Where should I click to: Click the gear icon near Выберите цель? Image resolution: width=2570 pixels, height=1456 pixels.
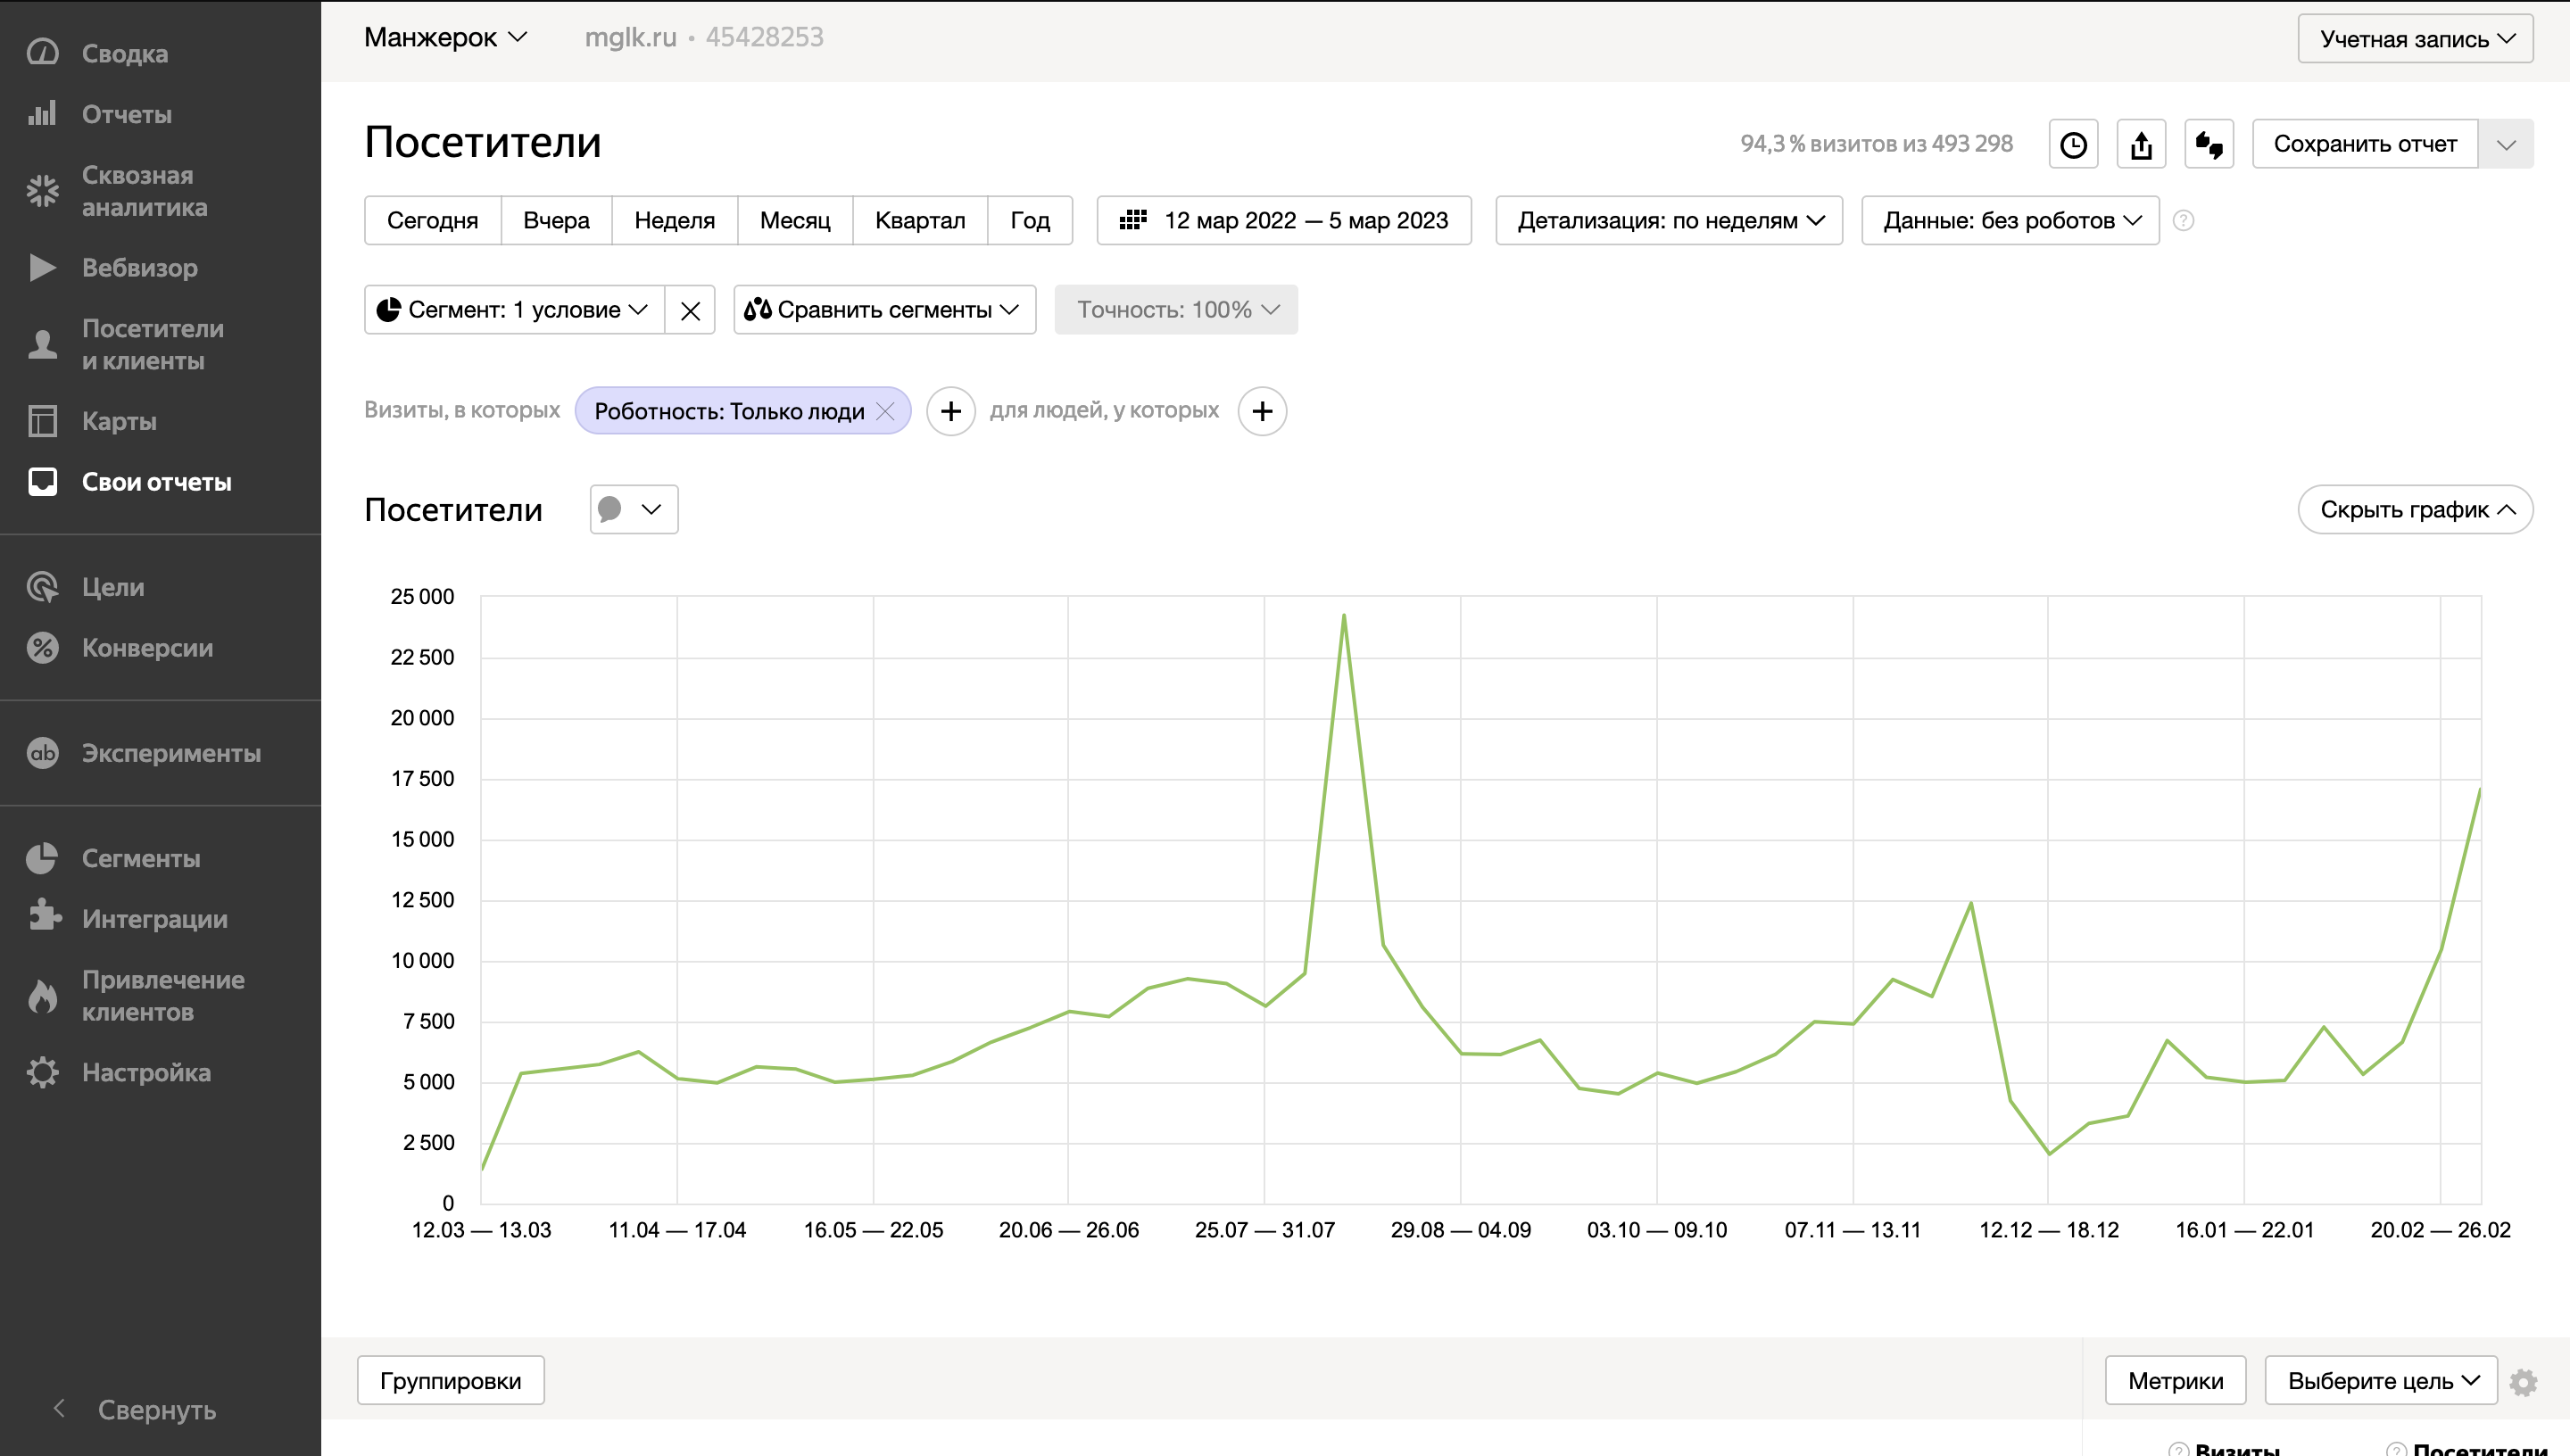(x=2523, y=1382)
